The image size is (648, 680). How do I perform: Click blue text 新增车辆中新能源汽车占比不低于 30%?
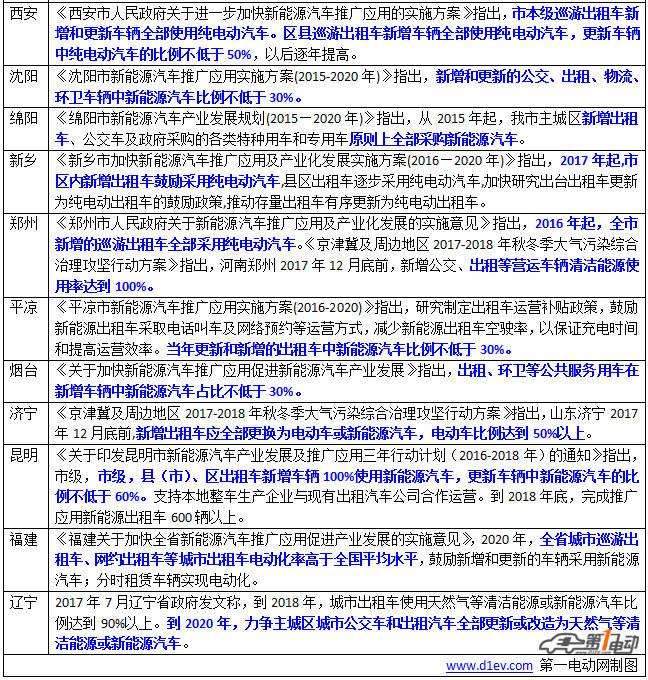pos(178,392)
